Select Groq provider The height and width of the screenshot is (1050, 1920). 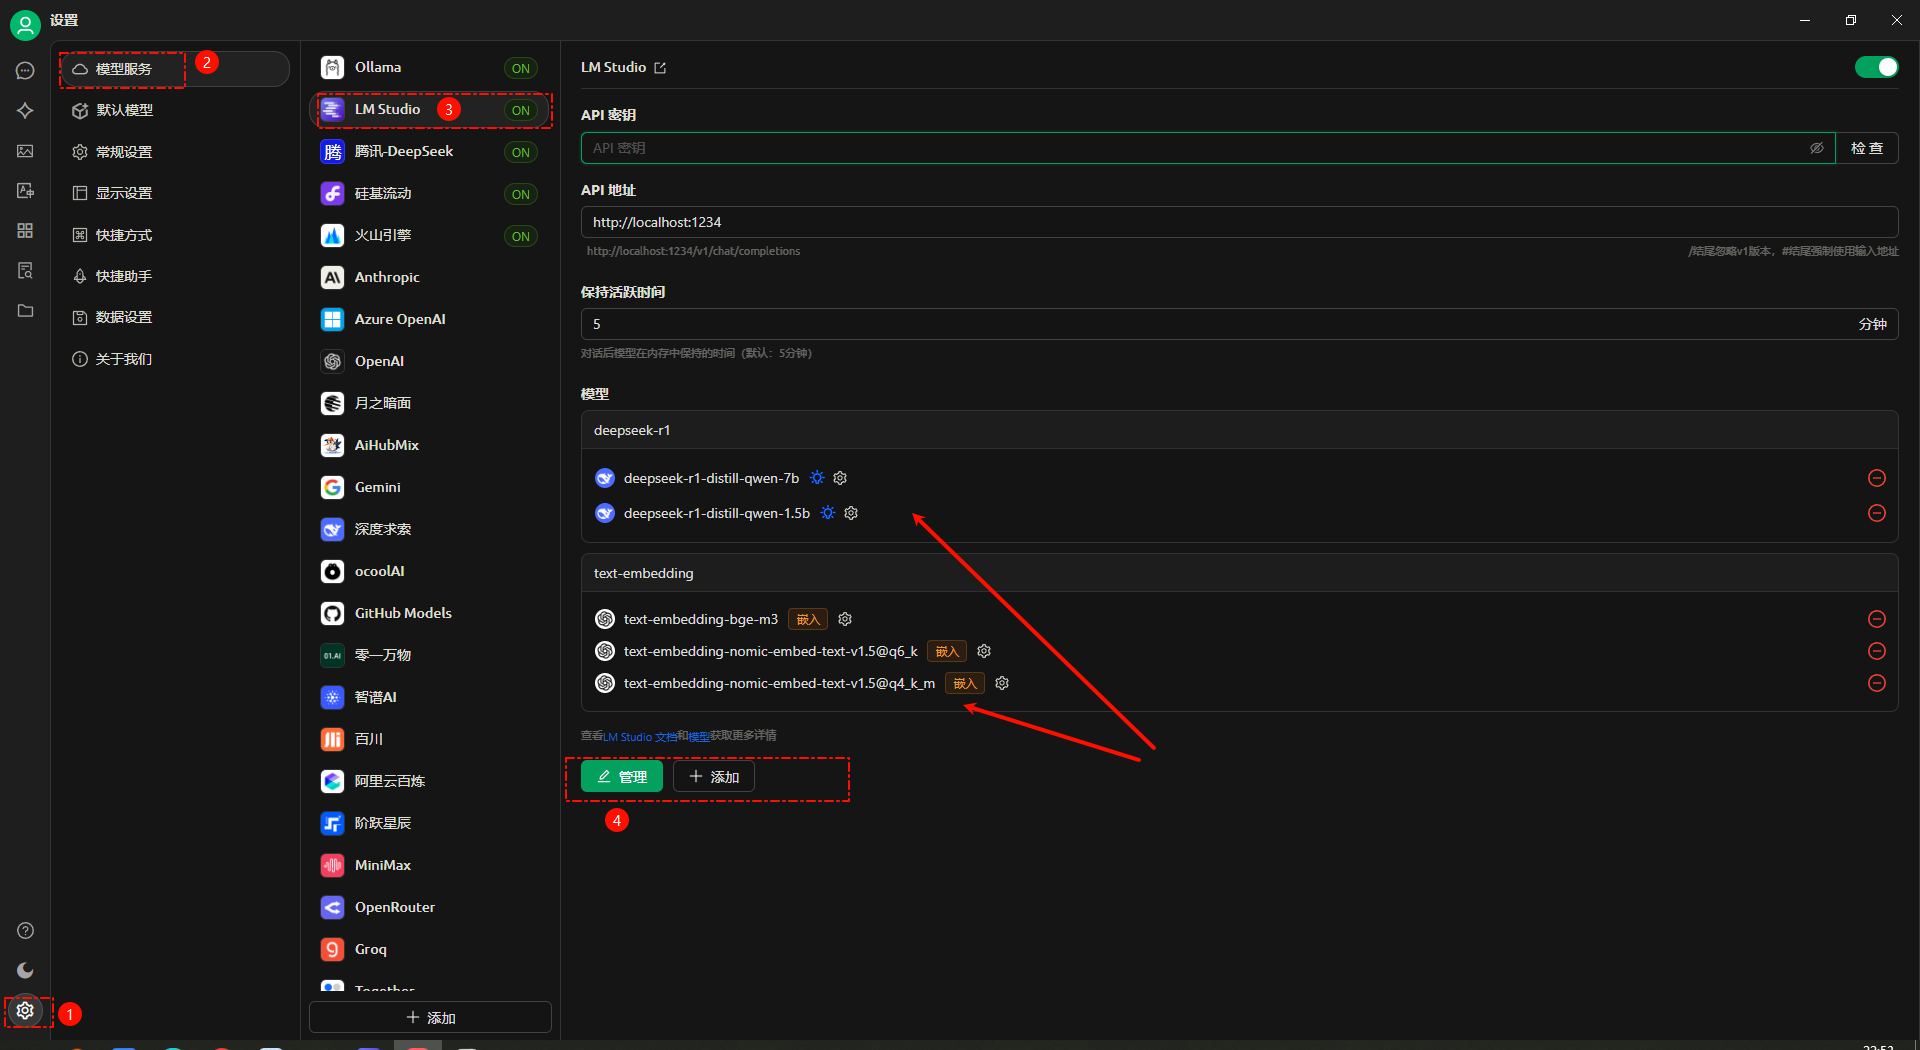[x=430, y=949]
